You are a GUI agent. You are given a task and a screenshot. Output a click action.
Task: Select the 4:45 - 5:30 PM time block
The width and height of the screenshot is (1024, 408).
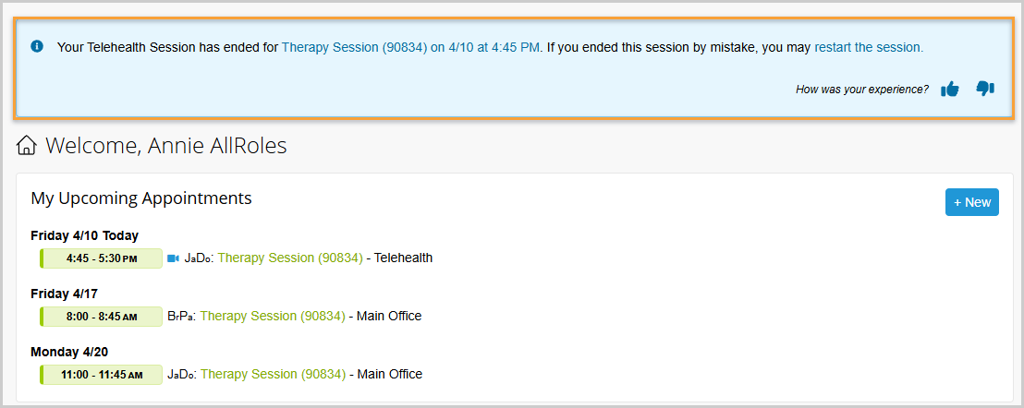click(101, 258)
